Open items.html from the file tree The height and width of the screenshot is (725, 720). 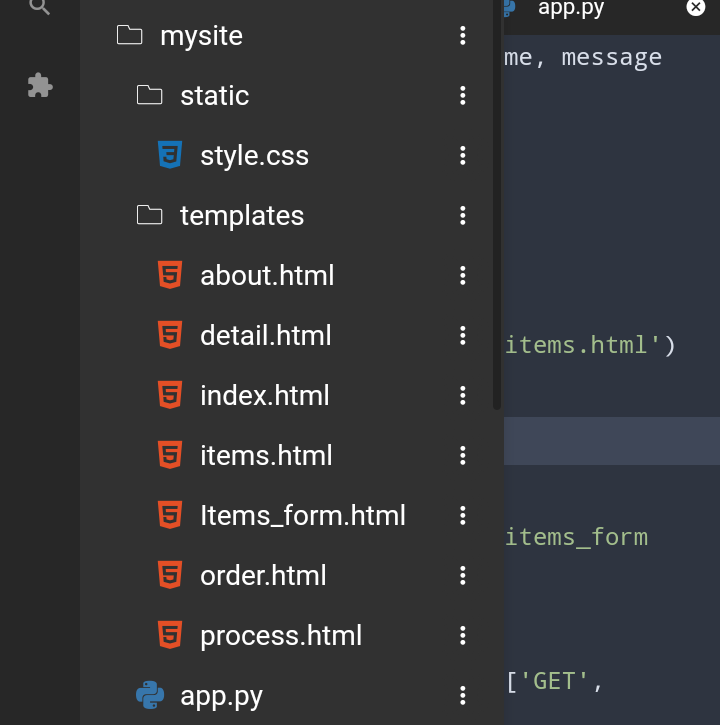point(266,455)
